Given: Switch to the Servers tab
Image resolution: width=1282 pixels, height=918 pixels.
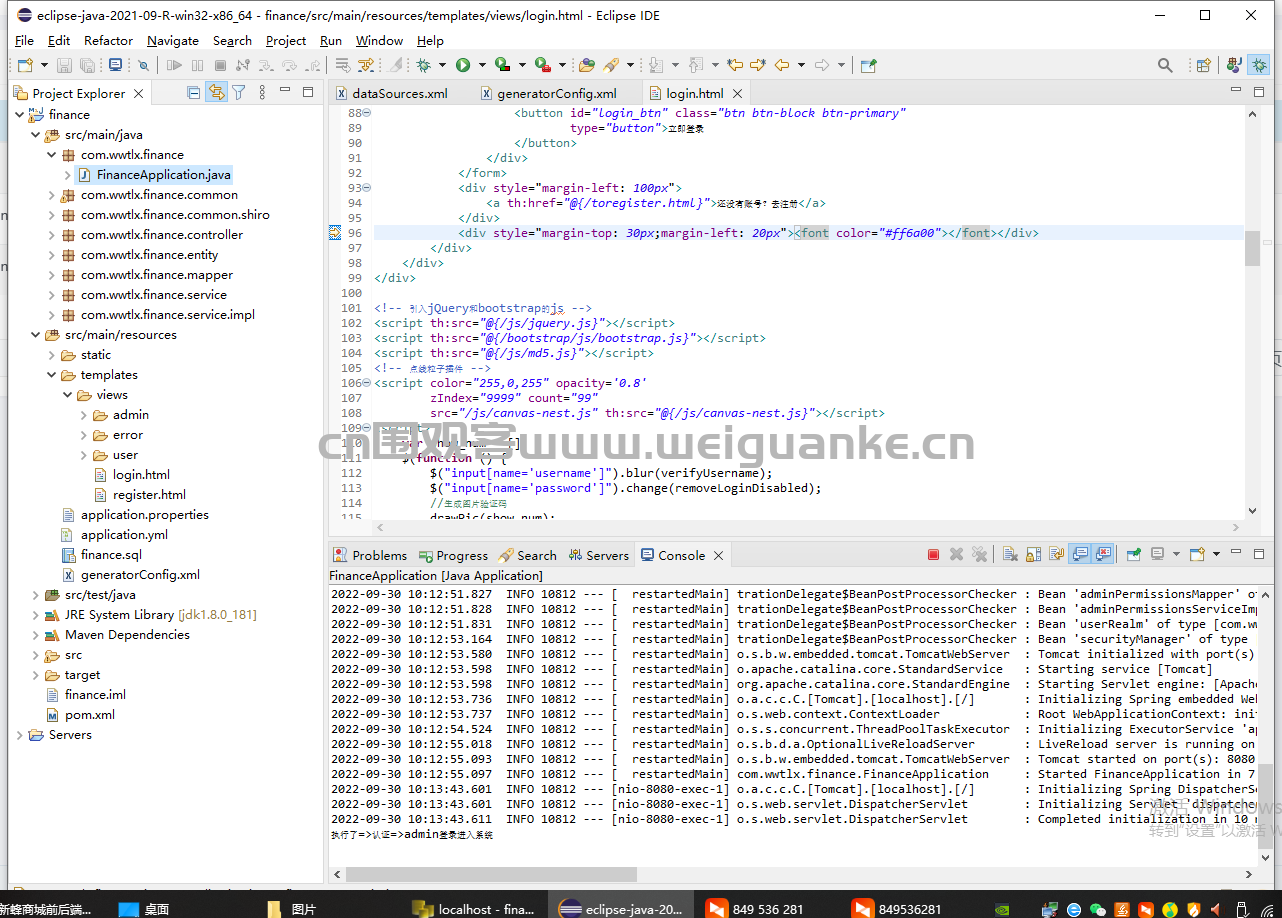Looking at the screenshot, I should pos(598,555).
